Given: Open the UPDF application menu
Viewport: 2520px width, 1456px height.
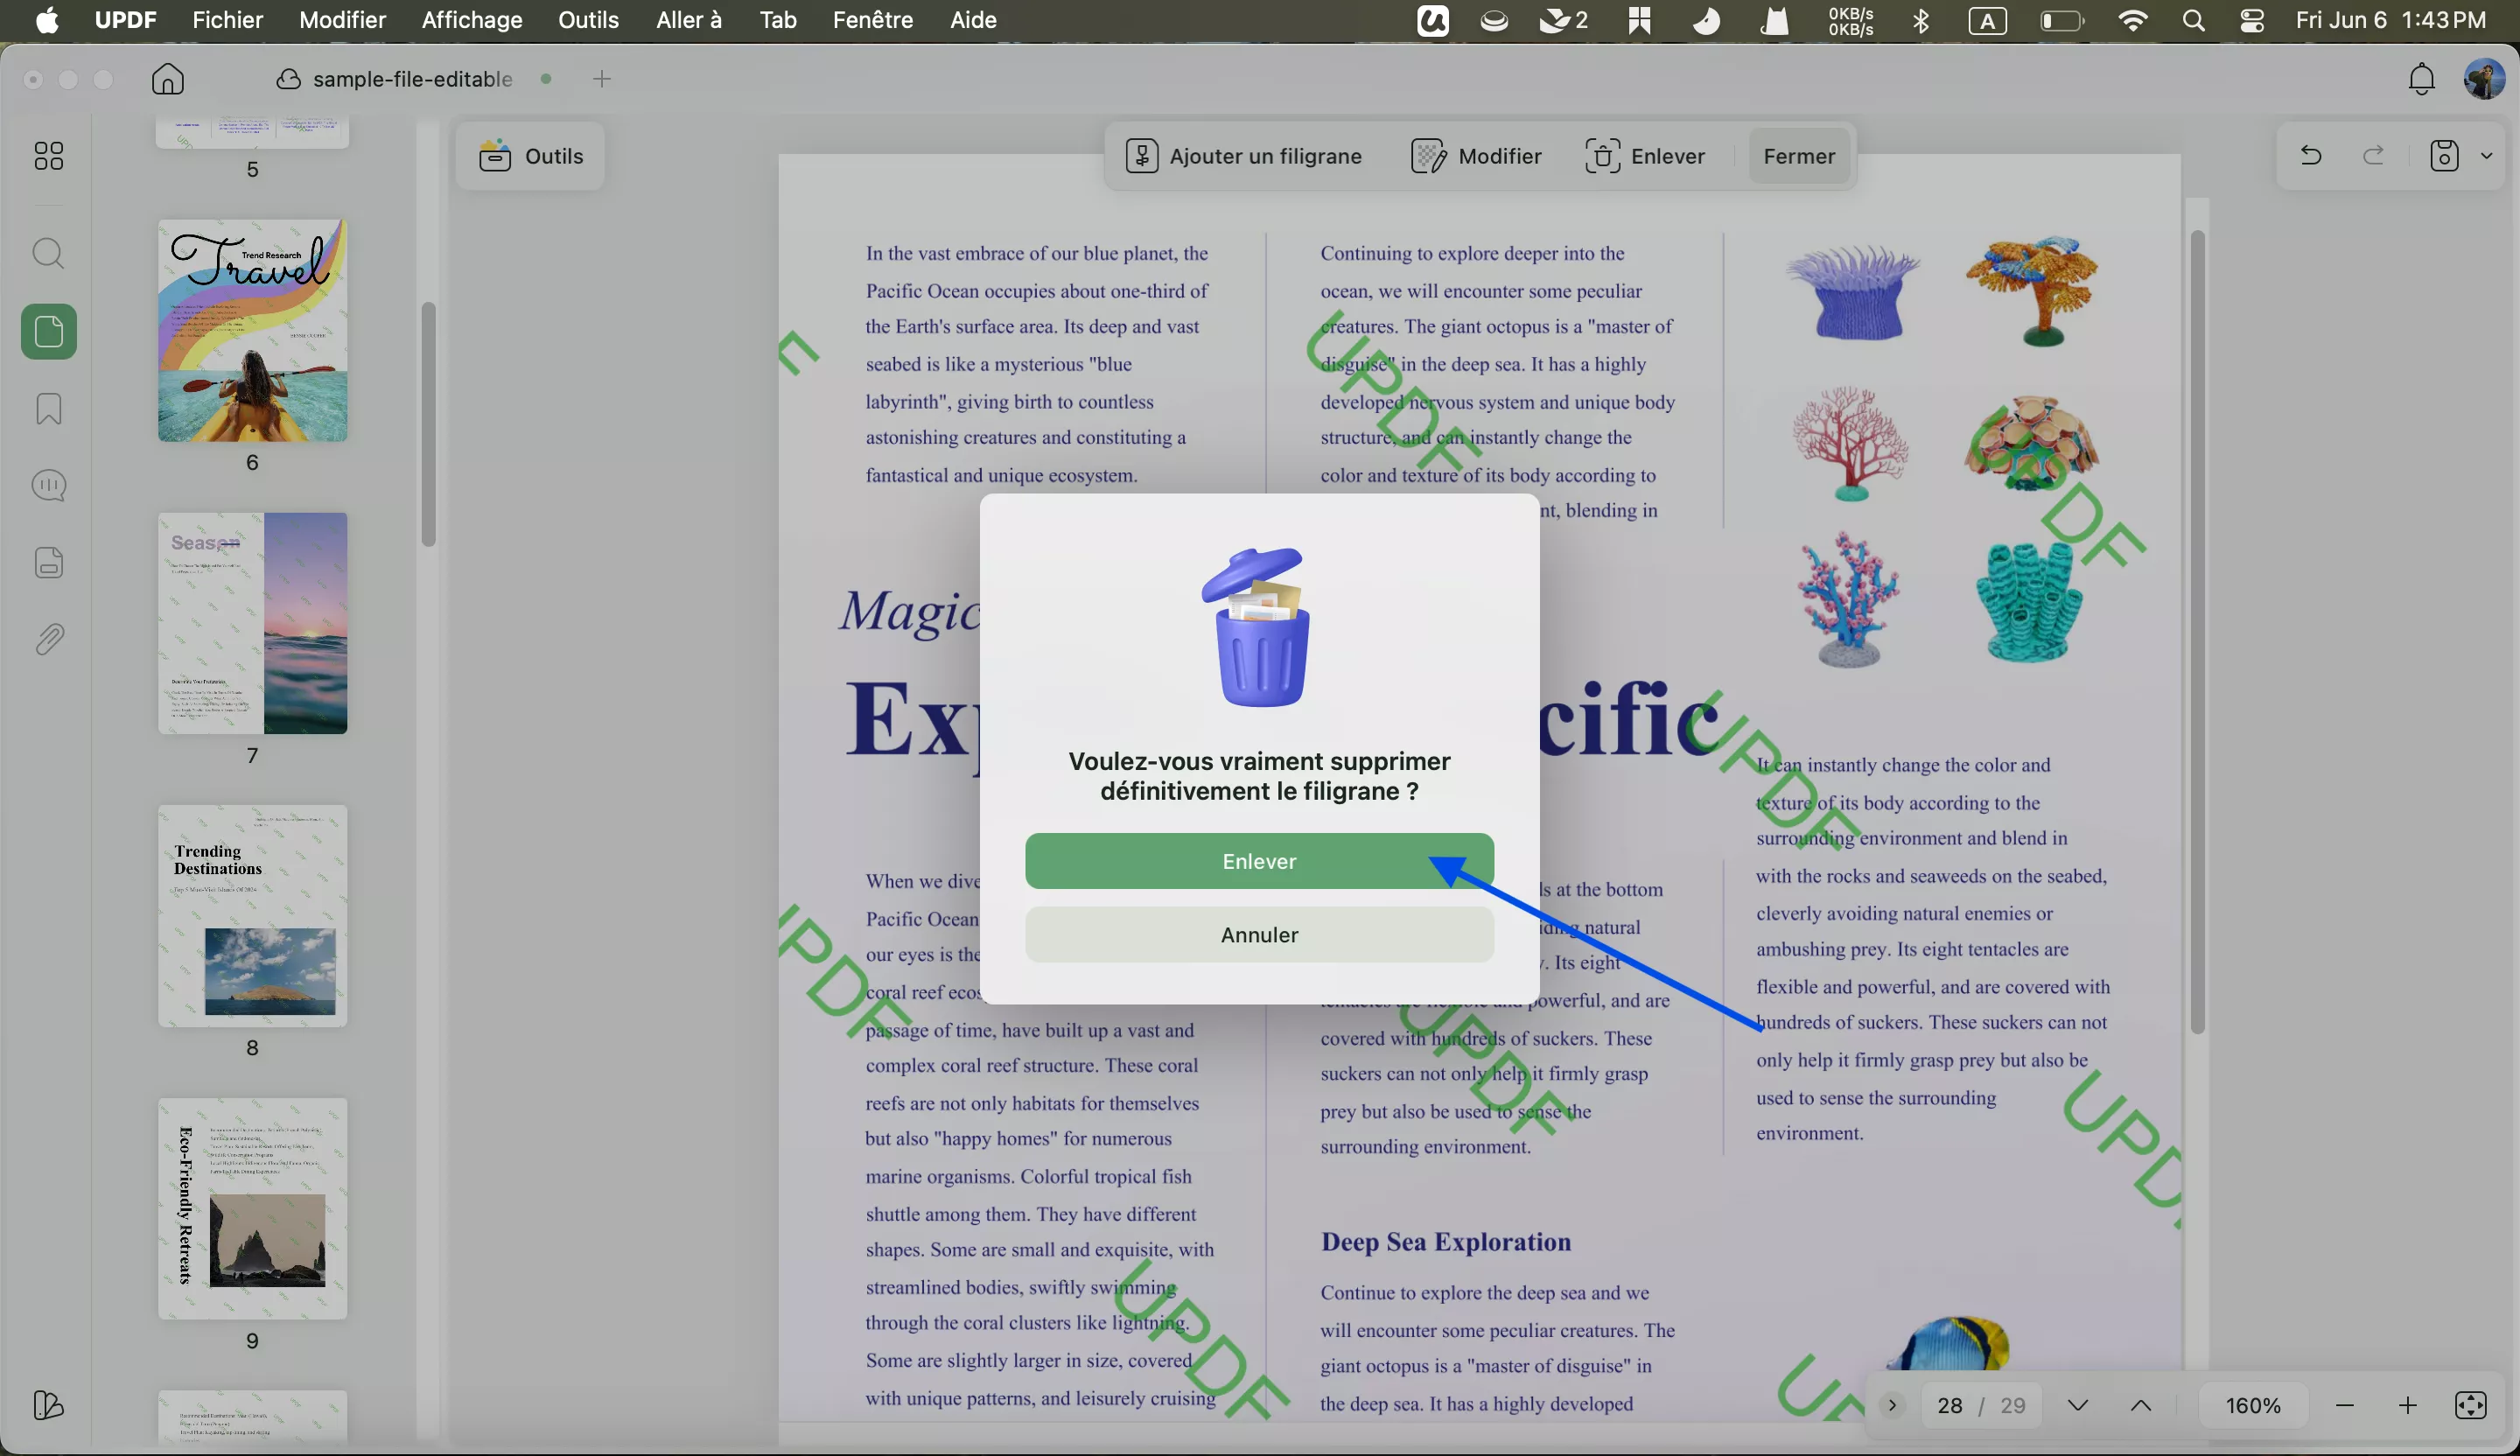Looking at the screenshot, I should click(x=125, y=21).
